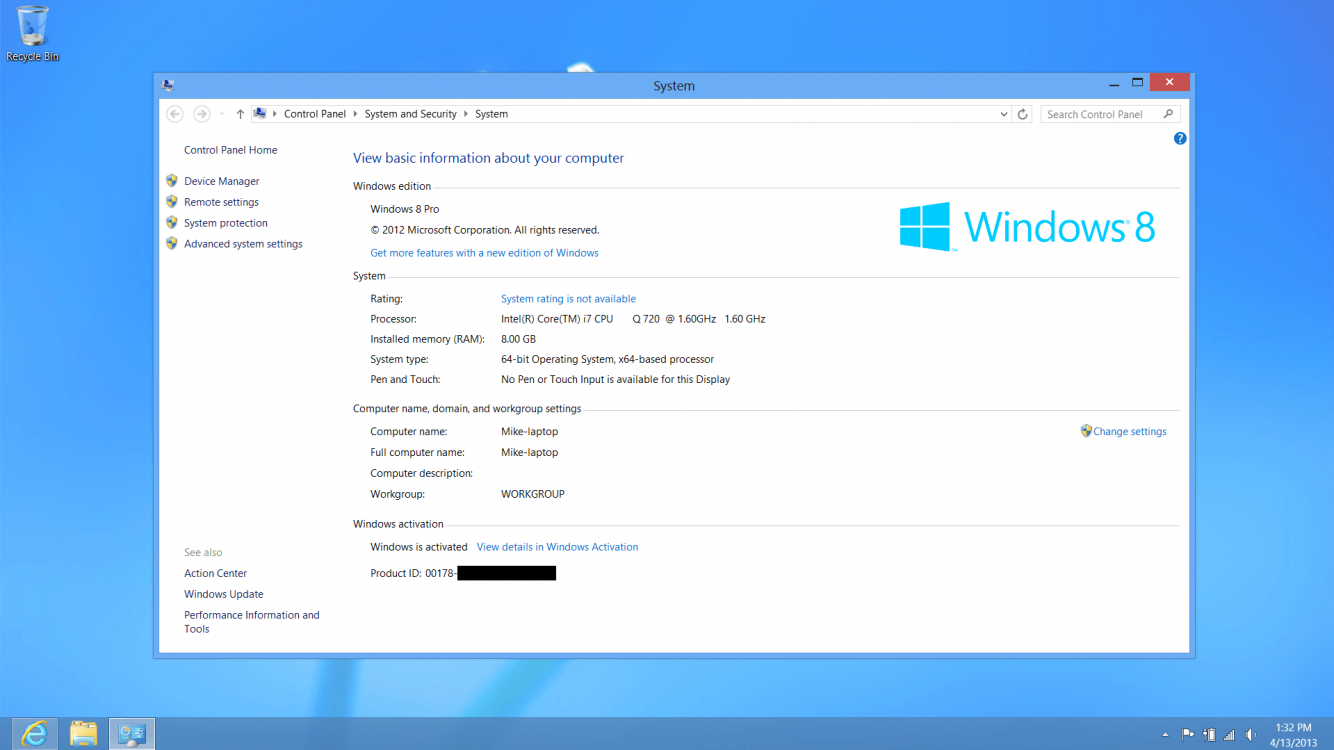Click the Windows 8 Pro edition text
Viewport: 1334px width, 750px height.
405,209
